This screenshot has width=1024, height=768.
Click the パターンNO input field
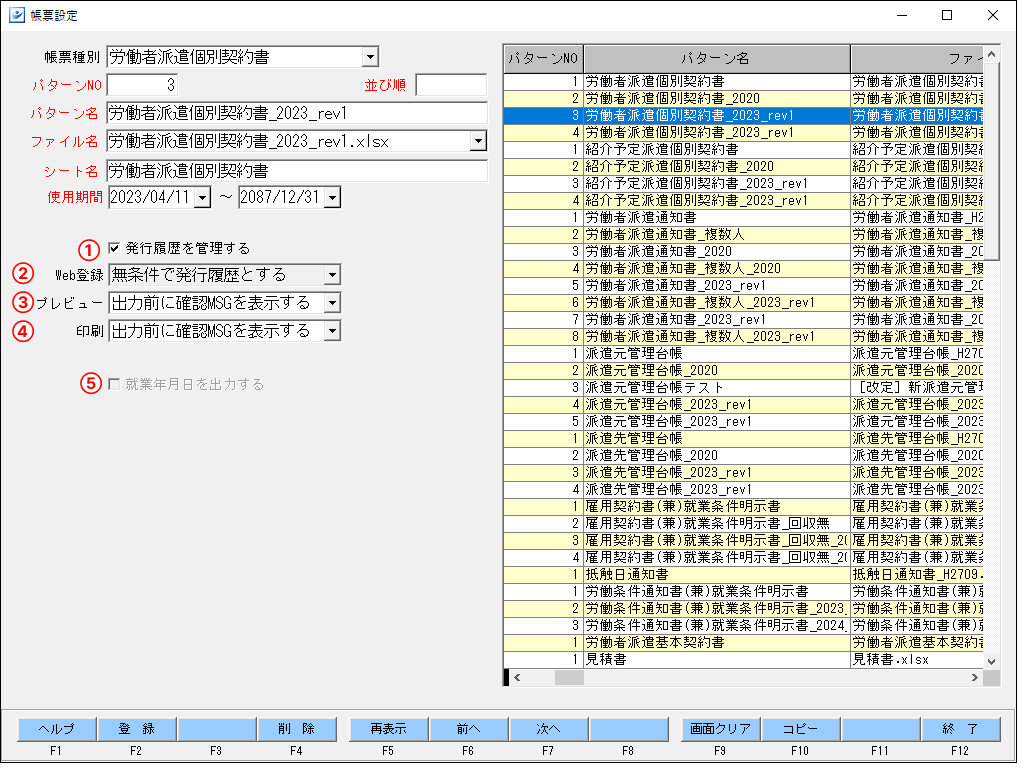(x=140, y=85)
